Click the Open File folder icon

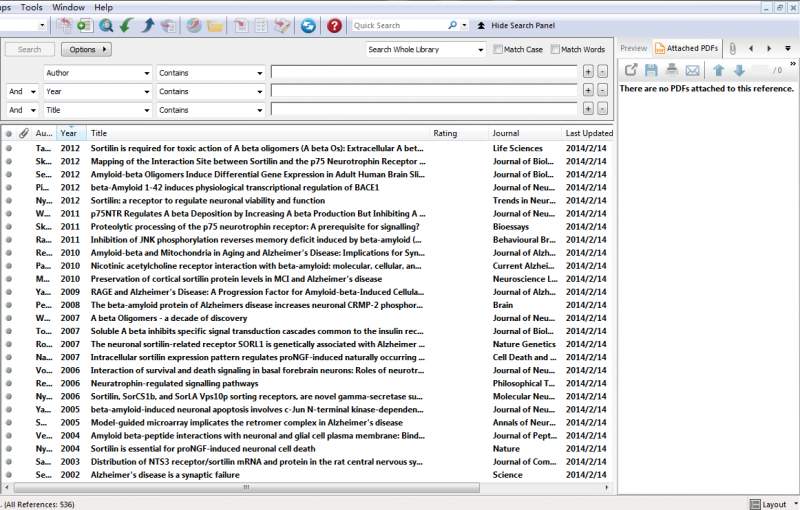point(214,25)
